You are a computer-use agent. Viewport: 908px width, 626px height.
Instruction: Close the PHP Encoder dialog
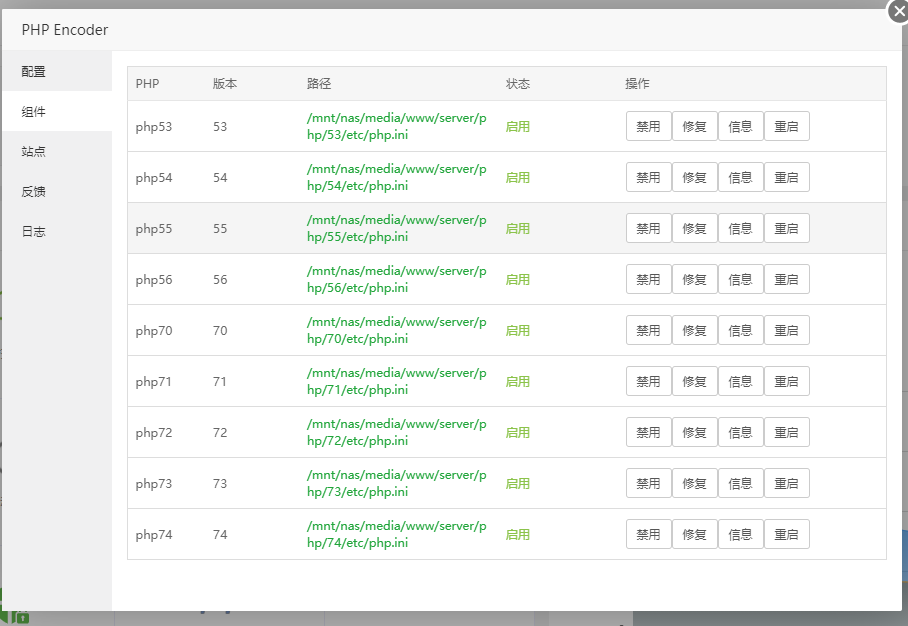(x=899, y=11)
